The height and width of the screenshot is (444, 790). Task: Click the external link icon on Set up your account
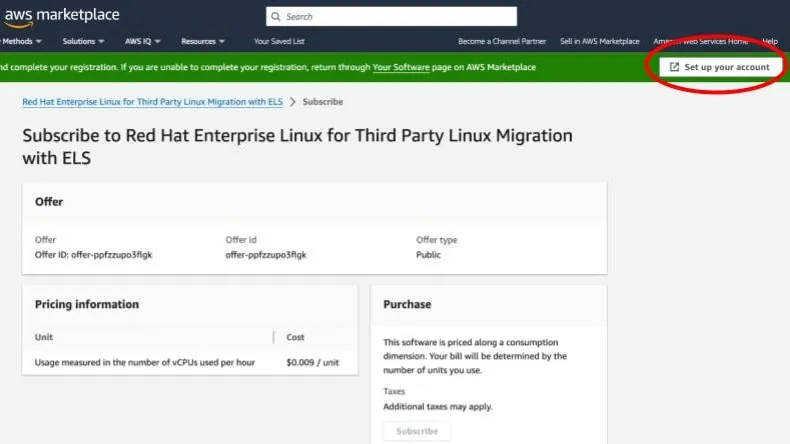[674, 67]
